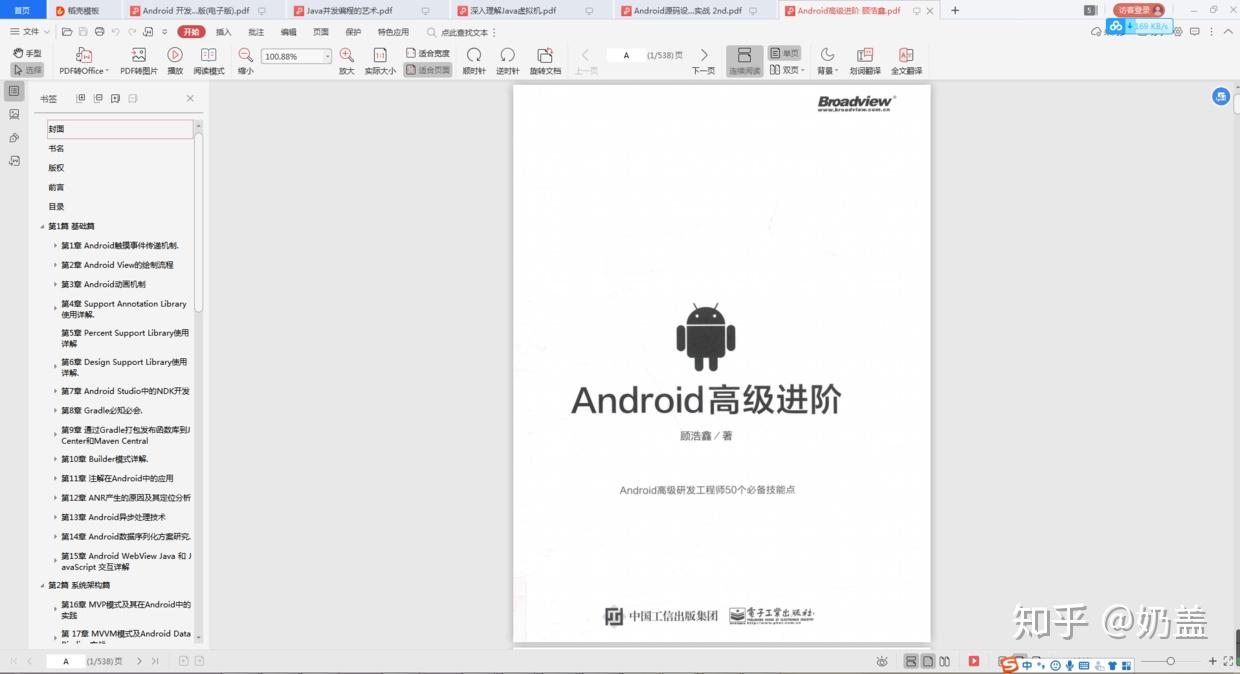Viewport: 1240px width, 674px height.
Task: Open the zoom percentage 100.88% dropdown
Action: [327, 56]
